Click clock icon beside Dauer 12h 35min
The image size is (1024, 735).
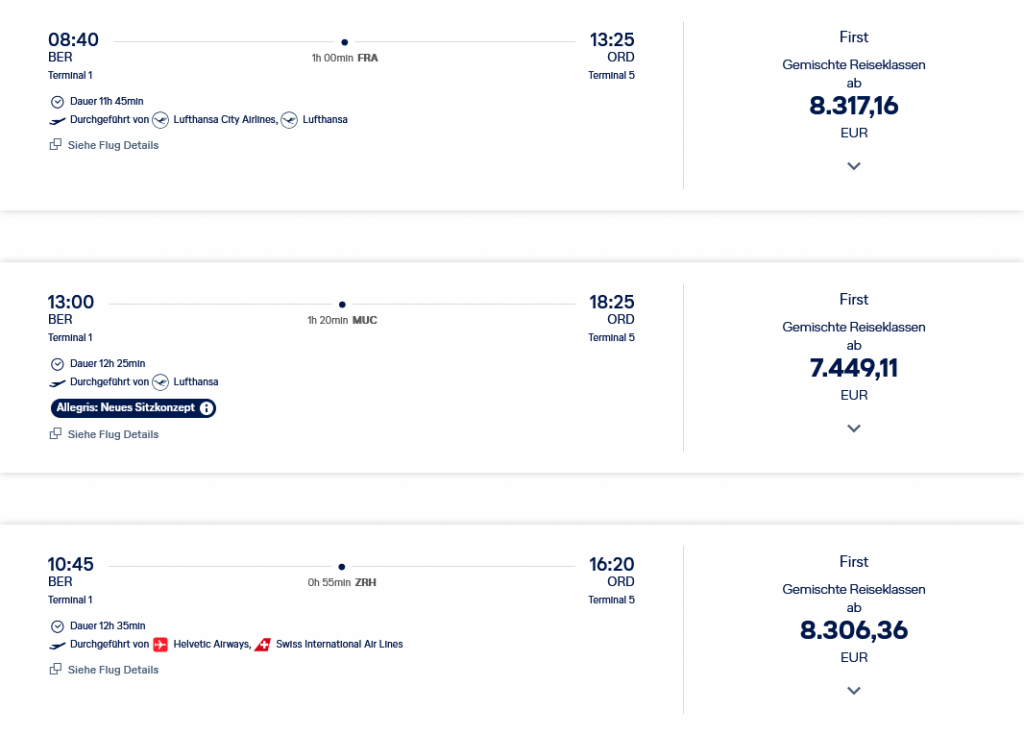tap(57, 626)
